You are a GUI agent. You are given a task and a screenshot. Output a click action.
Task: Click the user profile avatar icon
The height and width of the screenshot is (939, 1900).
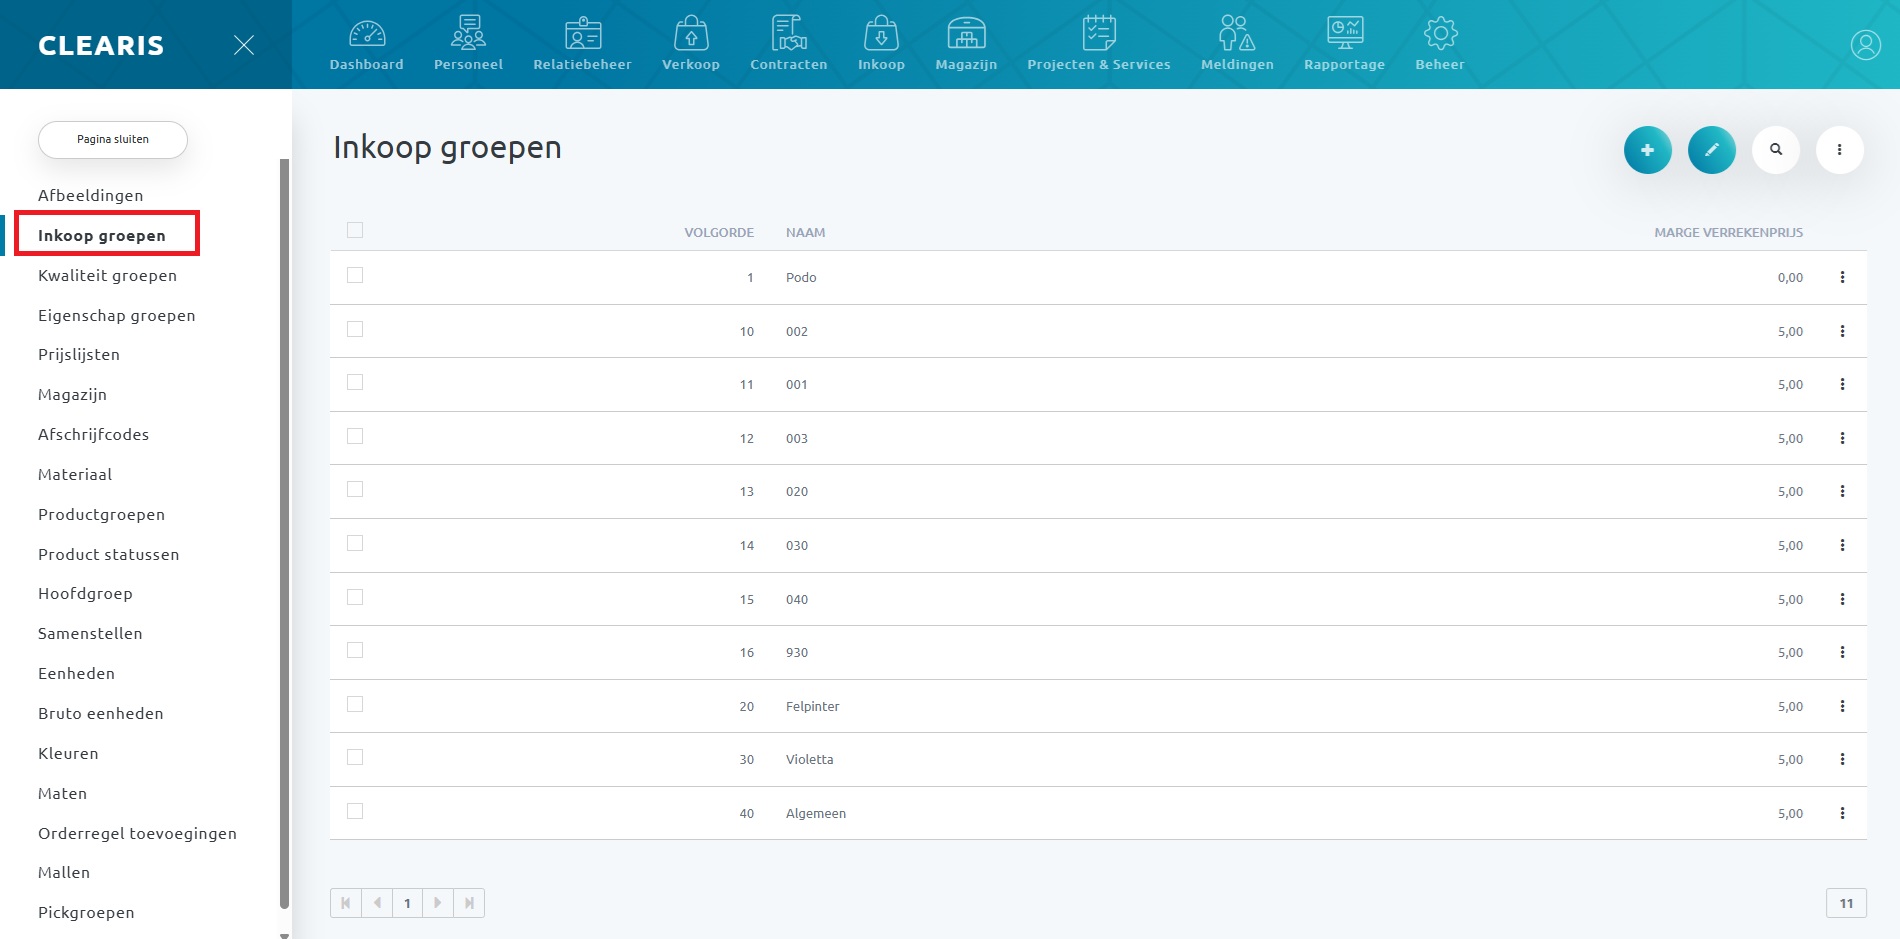pyautogui.click(x=1865, y=45)
